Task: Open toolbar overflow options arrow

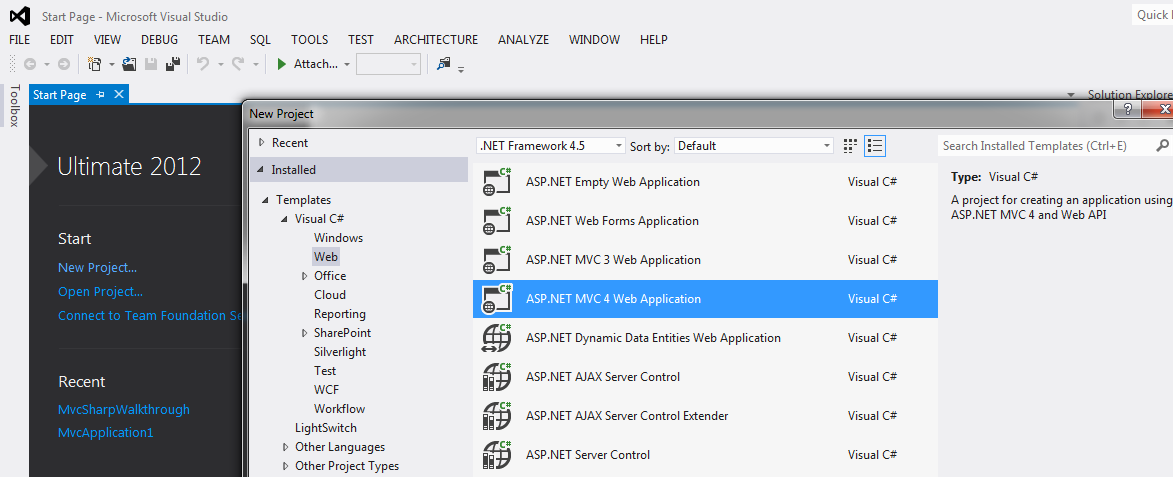Action: click(x=461, y=69)
